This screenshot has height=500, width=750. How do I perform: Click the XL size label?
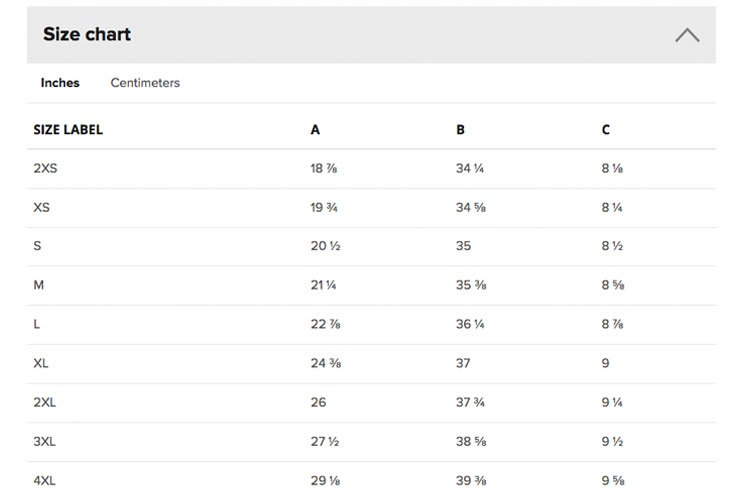[x=41, y=363]
